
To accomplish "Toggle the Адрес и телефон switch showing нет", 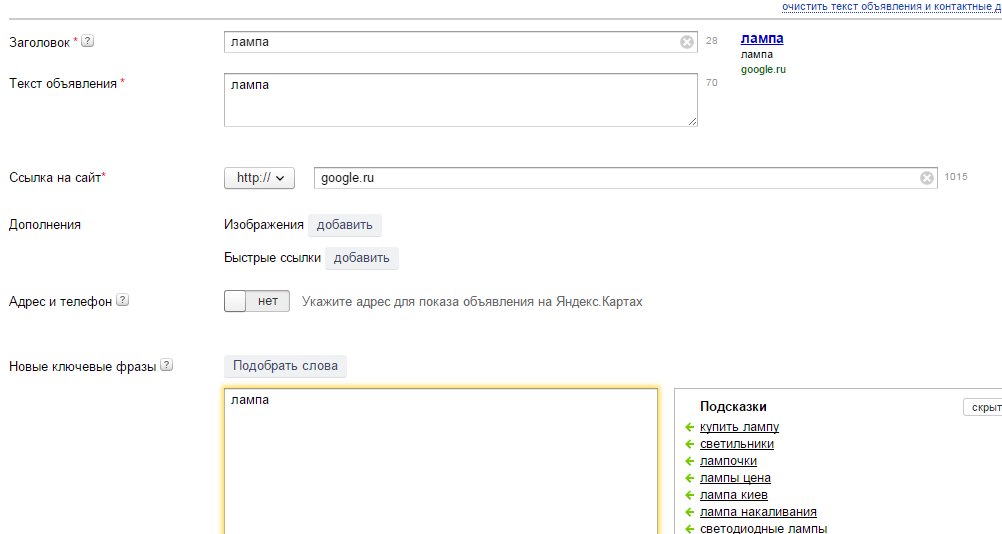I will [x=257, y=301].
